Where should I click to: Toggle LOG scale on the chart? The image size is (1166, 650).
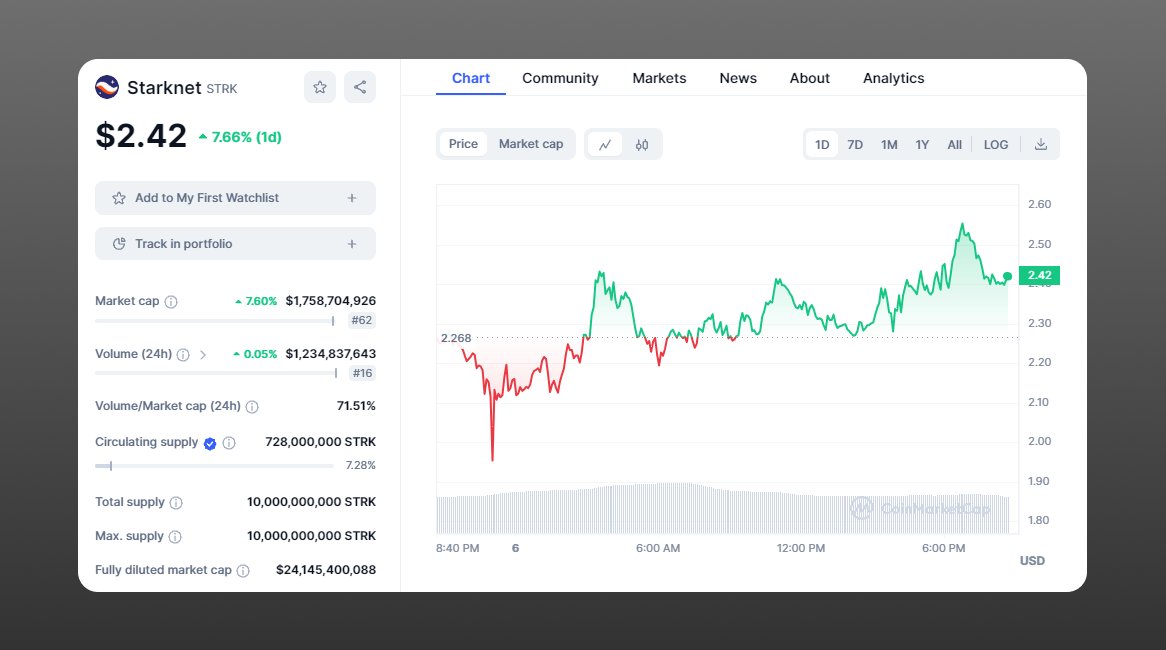pyautogui.click(x=995, y=144)
